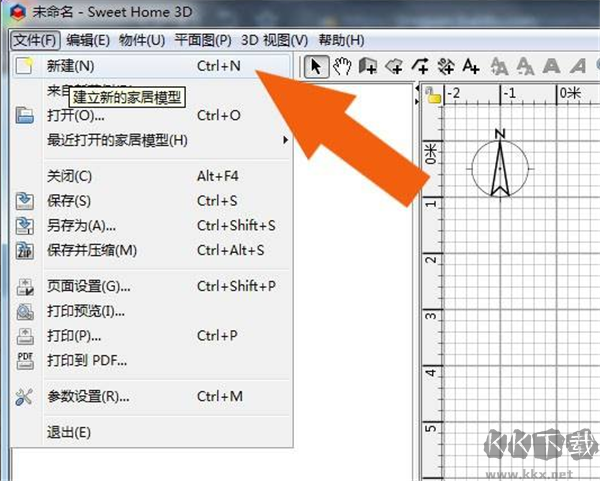Click the Sweet Home 3D title icon
The image size is (600, 481).
(18, 12)
